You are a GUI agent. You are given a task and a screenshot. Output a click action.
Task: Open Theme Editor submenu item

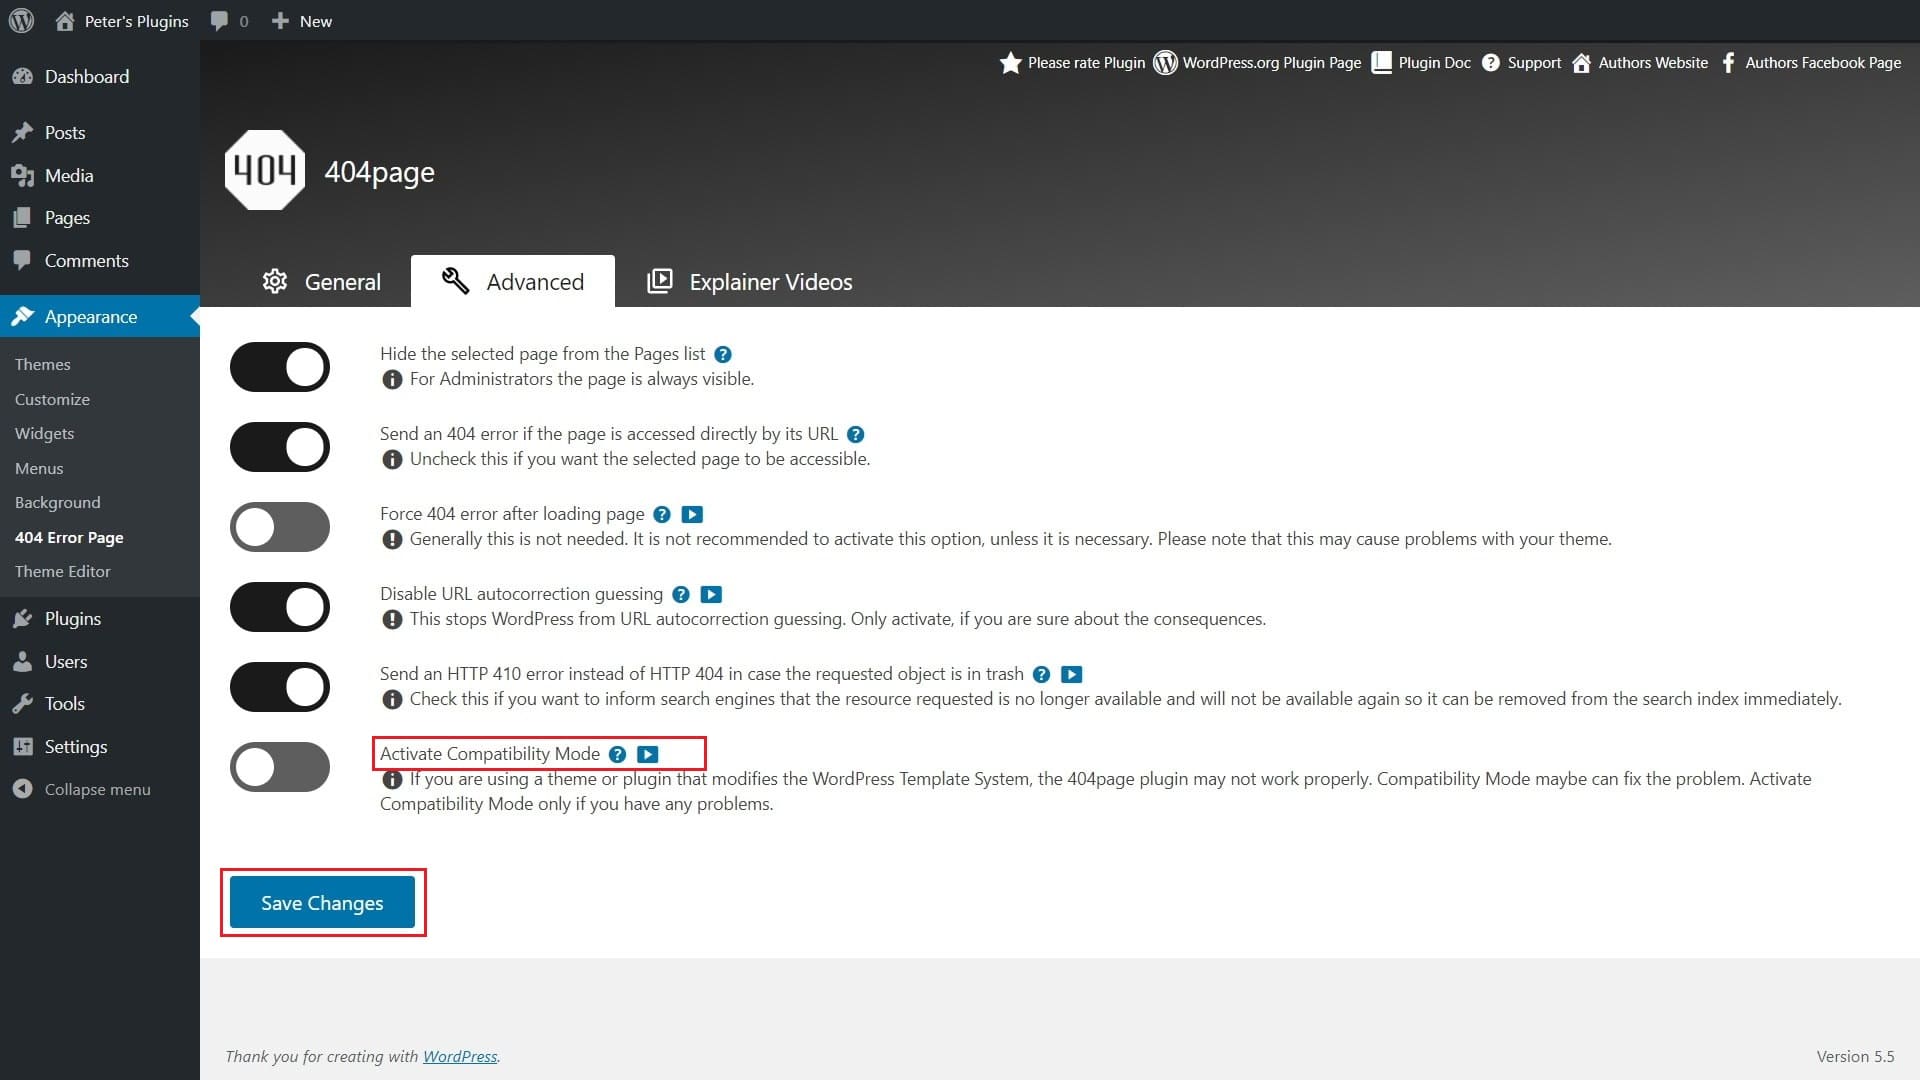(x=63, y=572)
